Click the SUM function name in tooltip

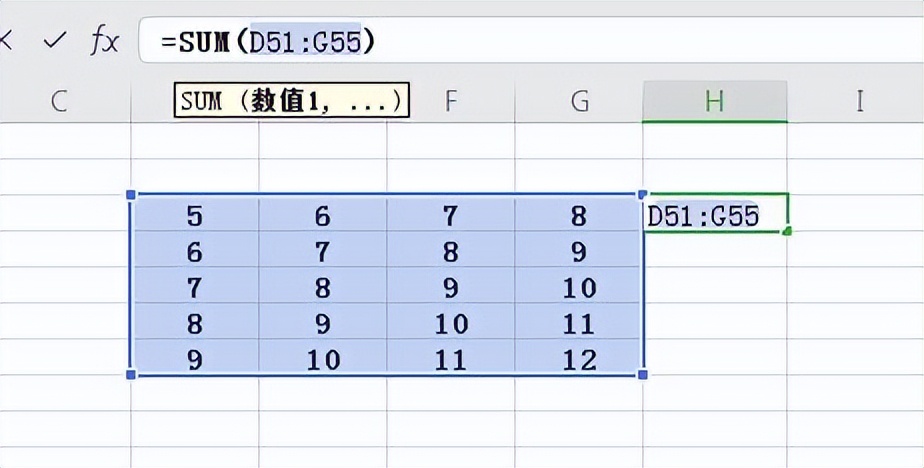point(202,101)
